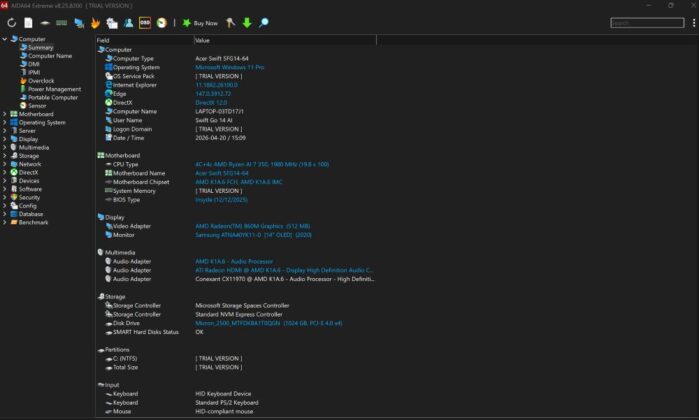Expand the Storage tree node

[x=4, y=156]
